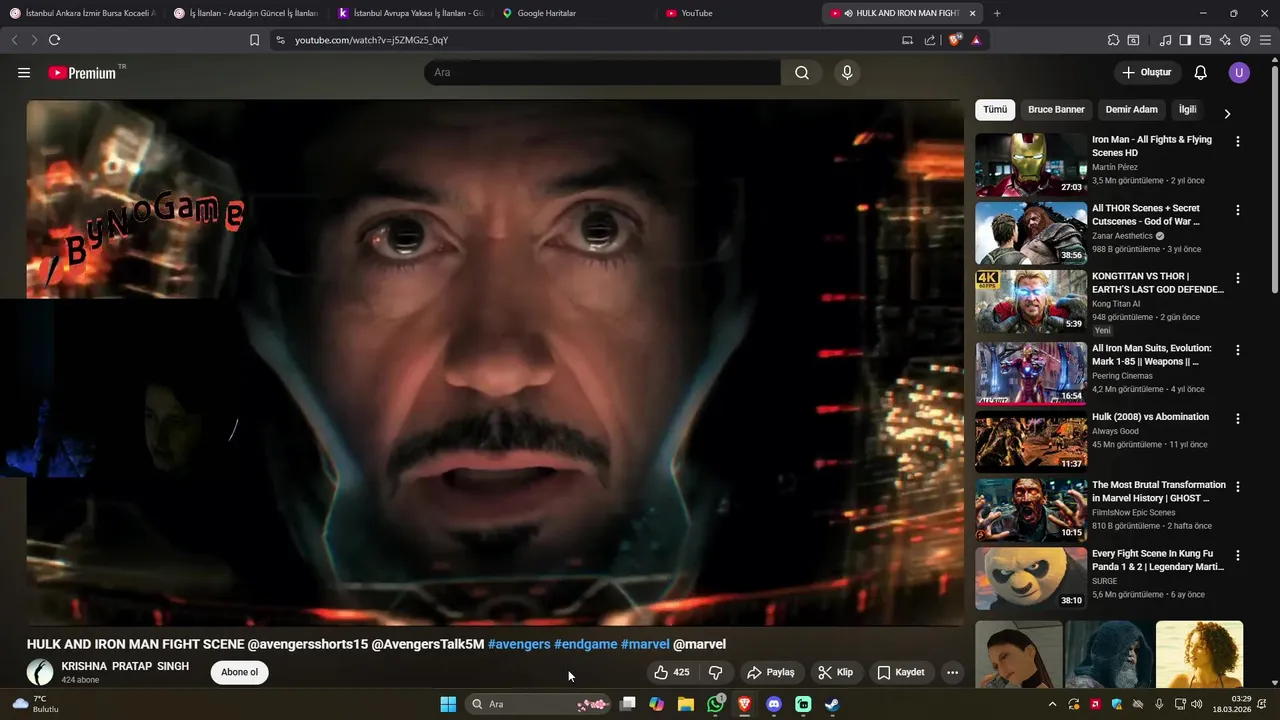1280x720 pixels.
Task: Bookmark this page with bookmark icon
Action: coord(254,40)
